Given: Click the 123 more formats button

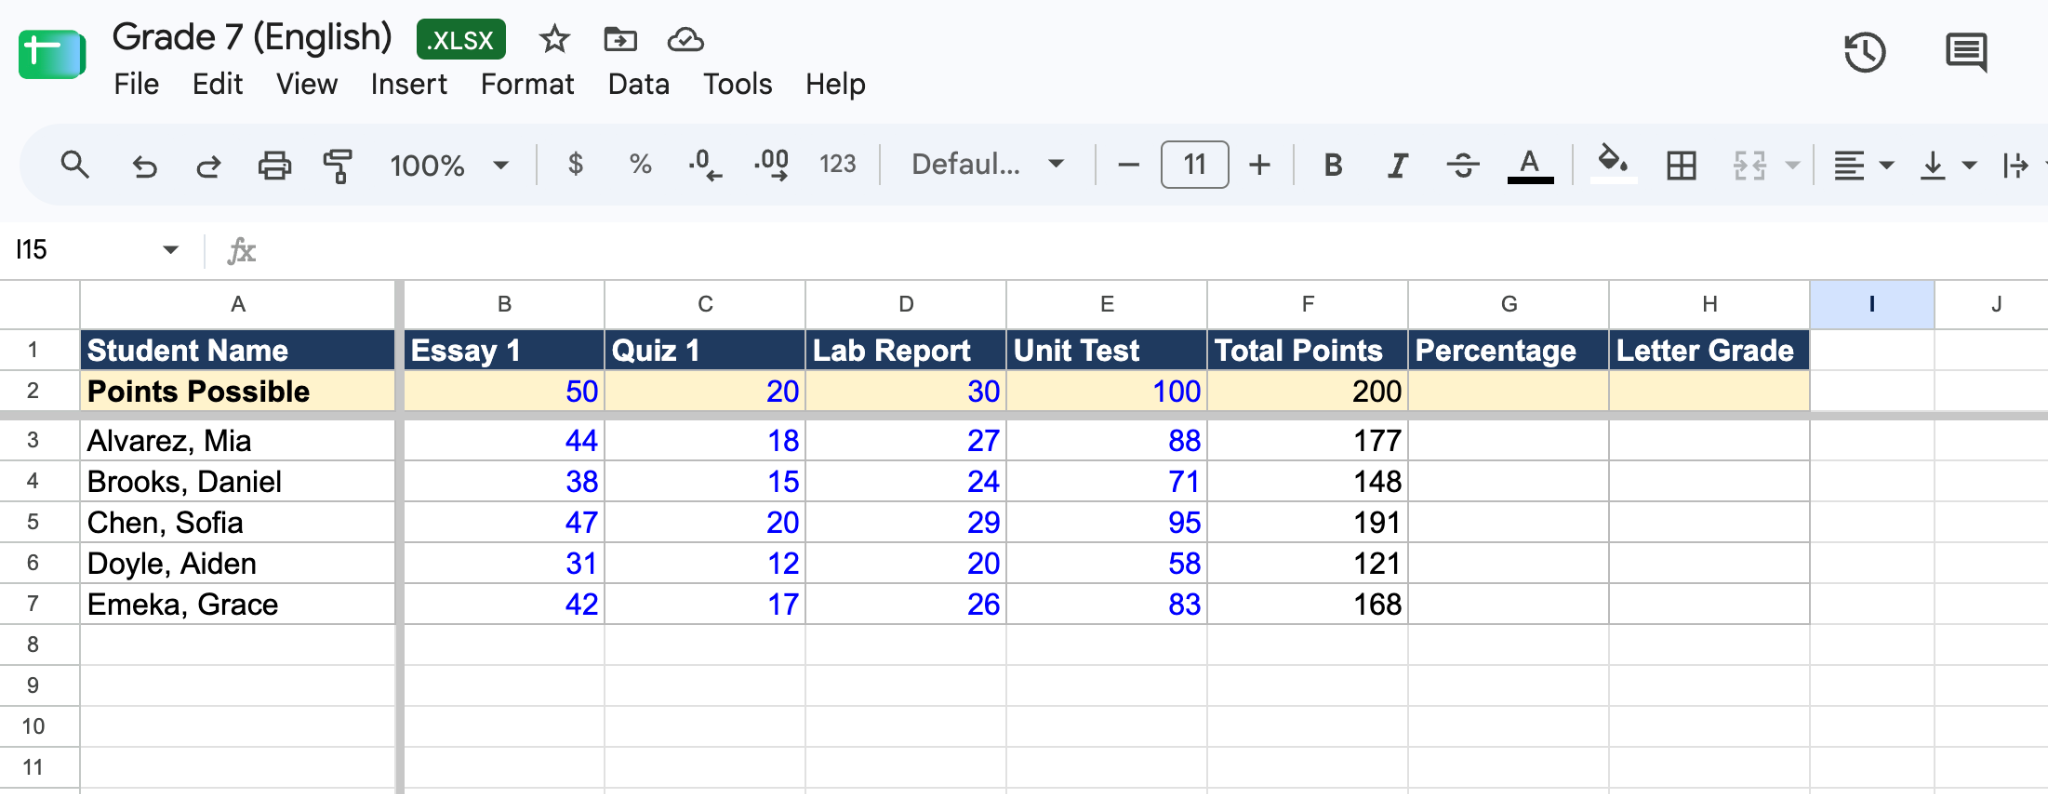Looking at the screenshot, I should (837, 164).
